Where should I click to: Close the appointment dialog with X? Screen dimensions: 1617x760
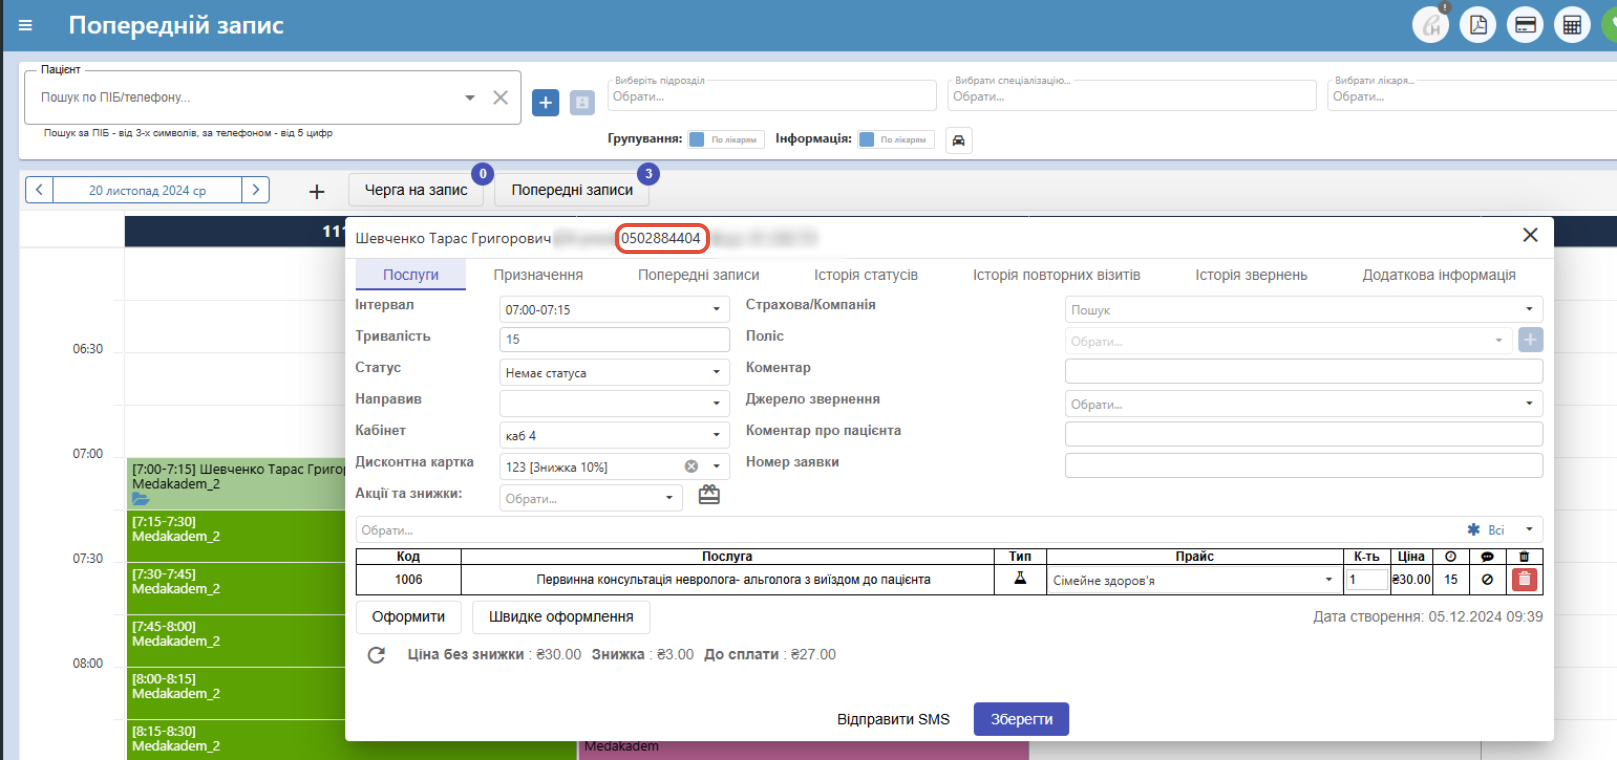tap(1530, 235)
